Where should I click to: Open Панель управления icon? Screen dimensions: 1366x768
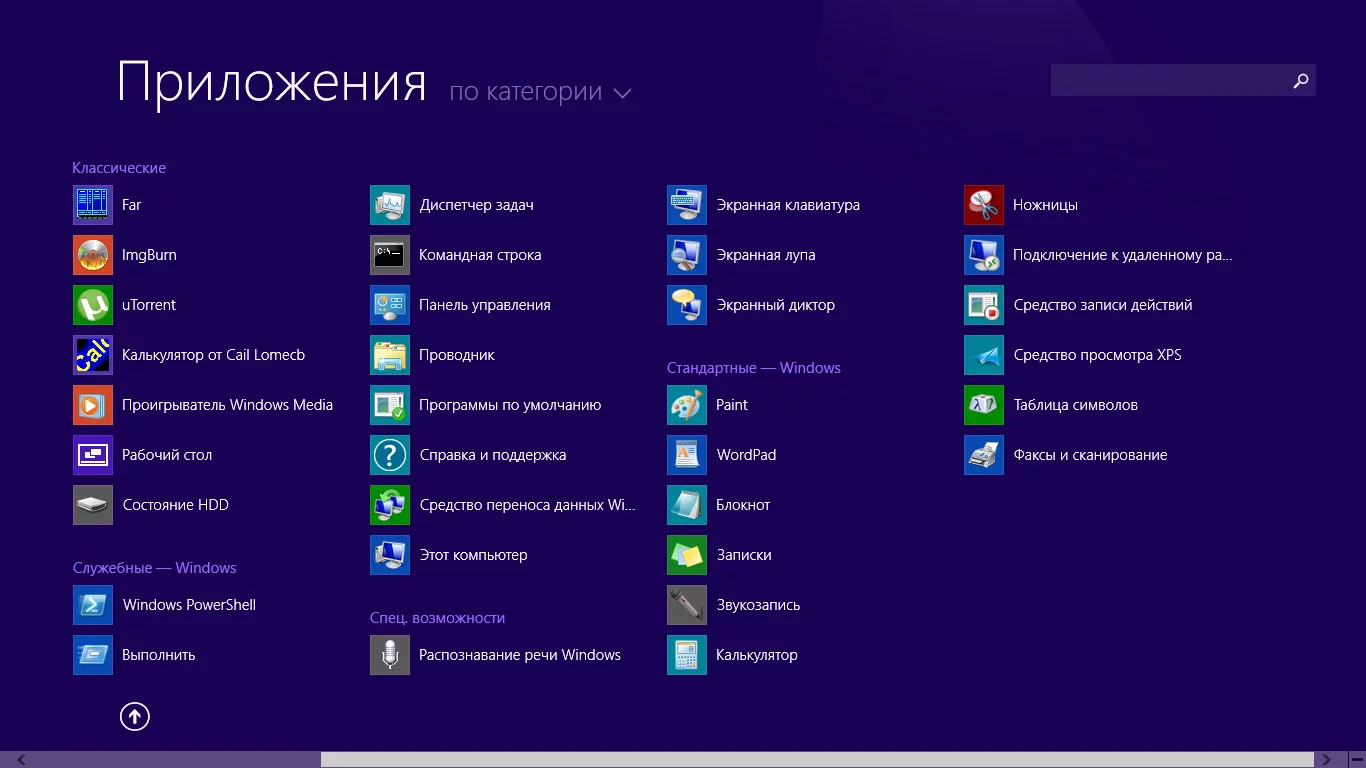point(390,305)
